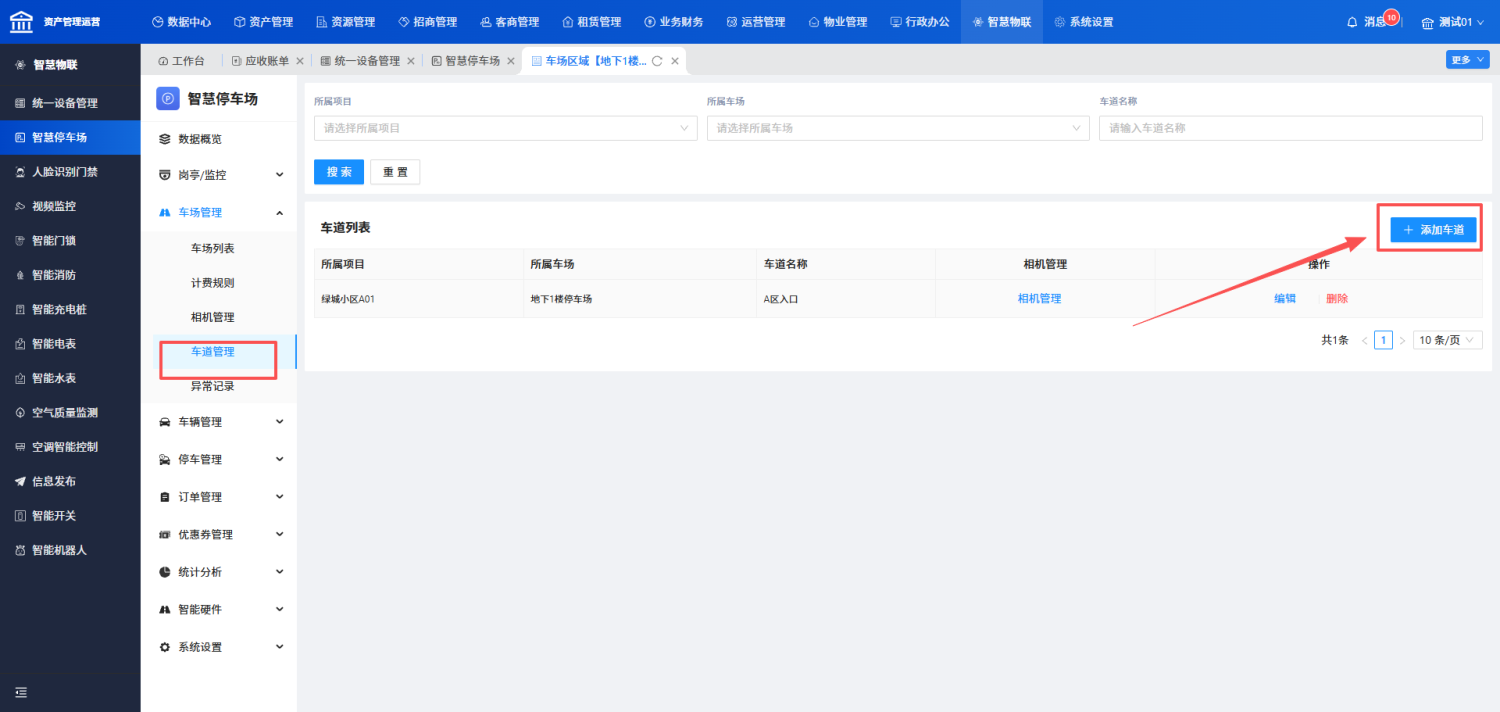Viewport: 1500px width, 712px height.
Task: Open 数据概览 in the parking menu
Action: 219,139
